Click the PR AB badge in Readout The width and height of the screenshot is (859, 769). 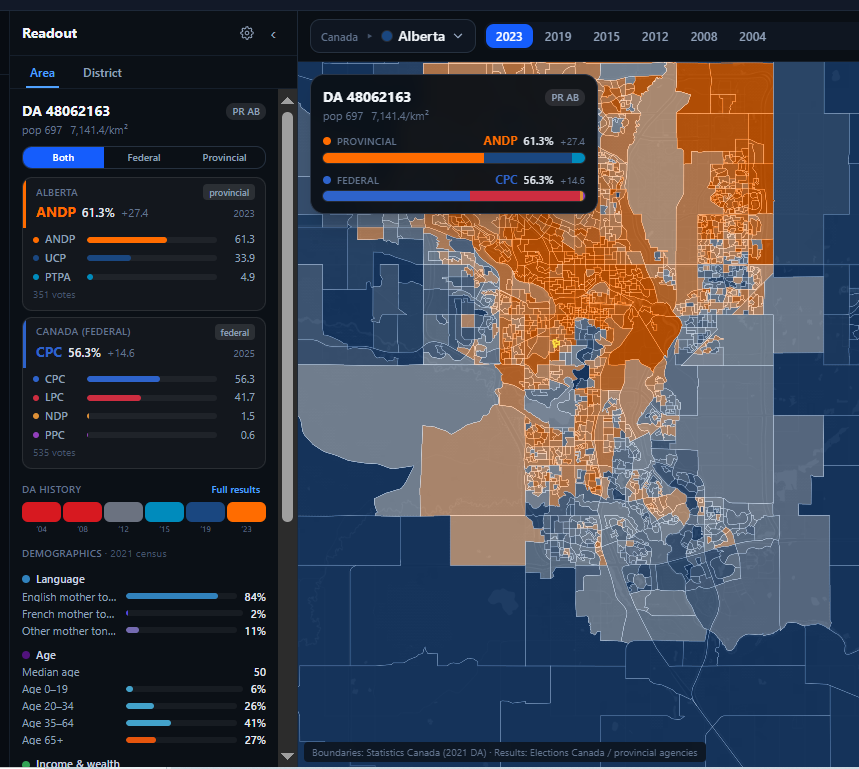coord(246,112)
